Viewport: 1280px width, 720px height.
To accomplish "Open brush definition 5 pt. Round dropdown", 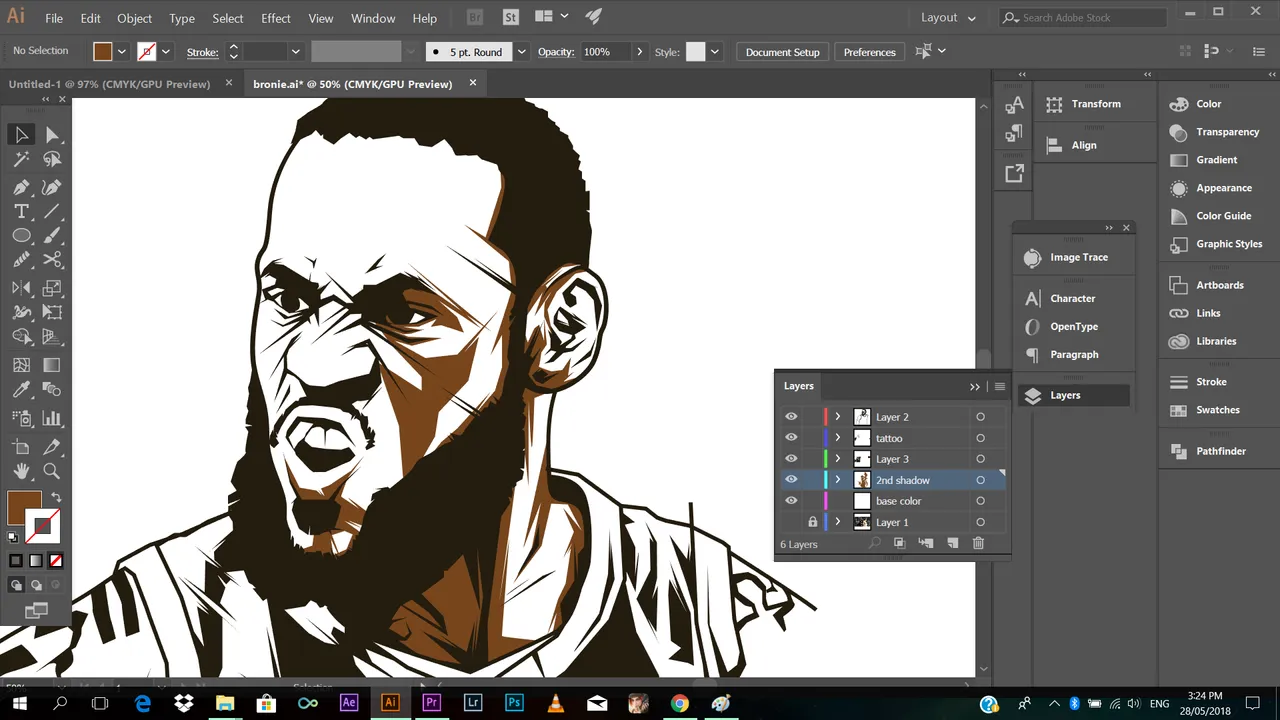I will pyautogui.click(x=522, y=52).
